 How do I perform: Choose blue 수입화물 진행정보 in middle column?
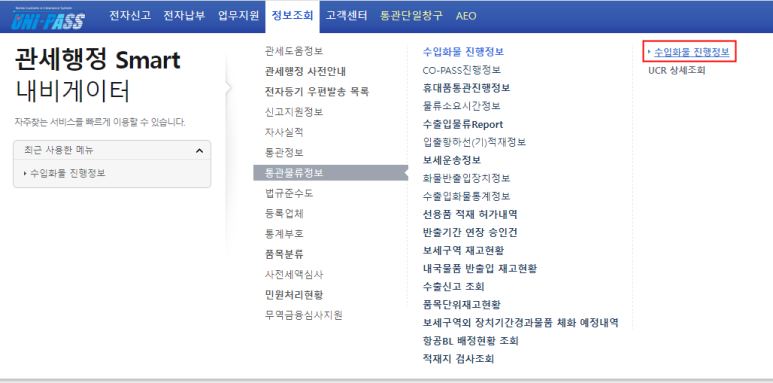463,52
